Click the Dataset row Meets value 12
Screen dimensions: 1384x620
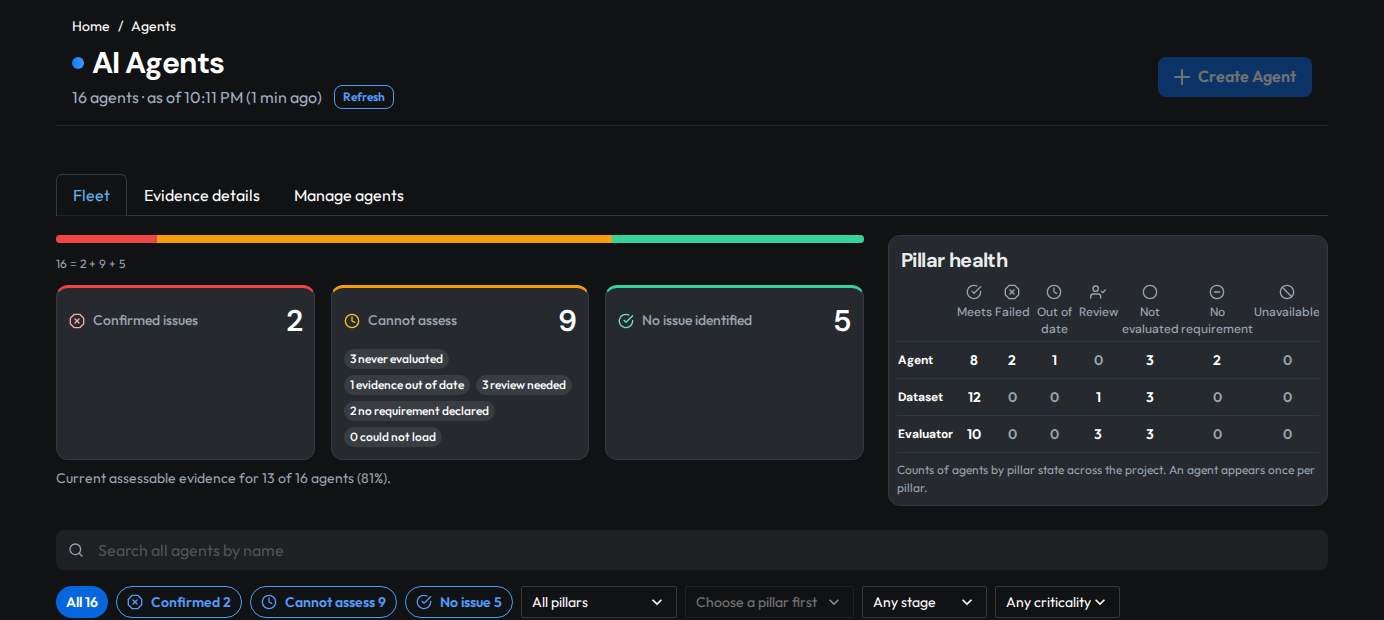tap(974, 397)
